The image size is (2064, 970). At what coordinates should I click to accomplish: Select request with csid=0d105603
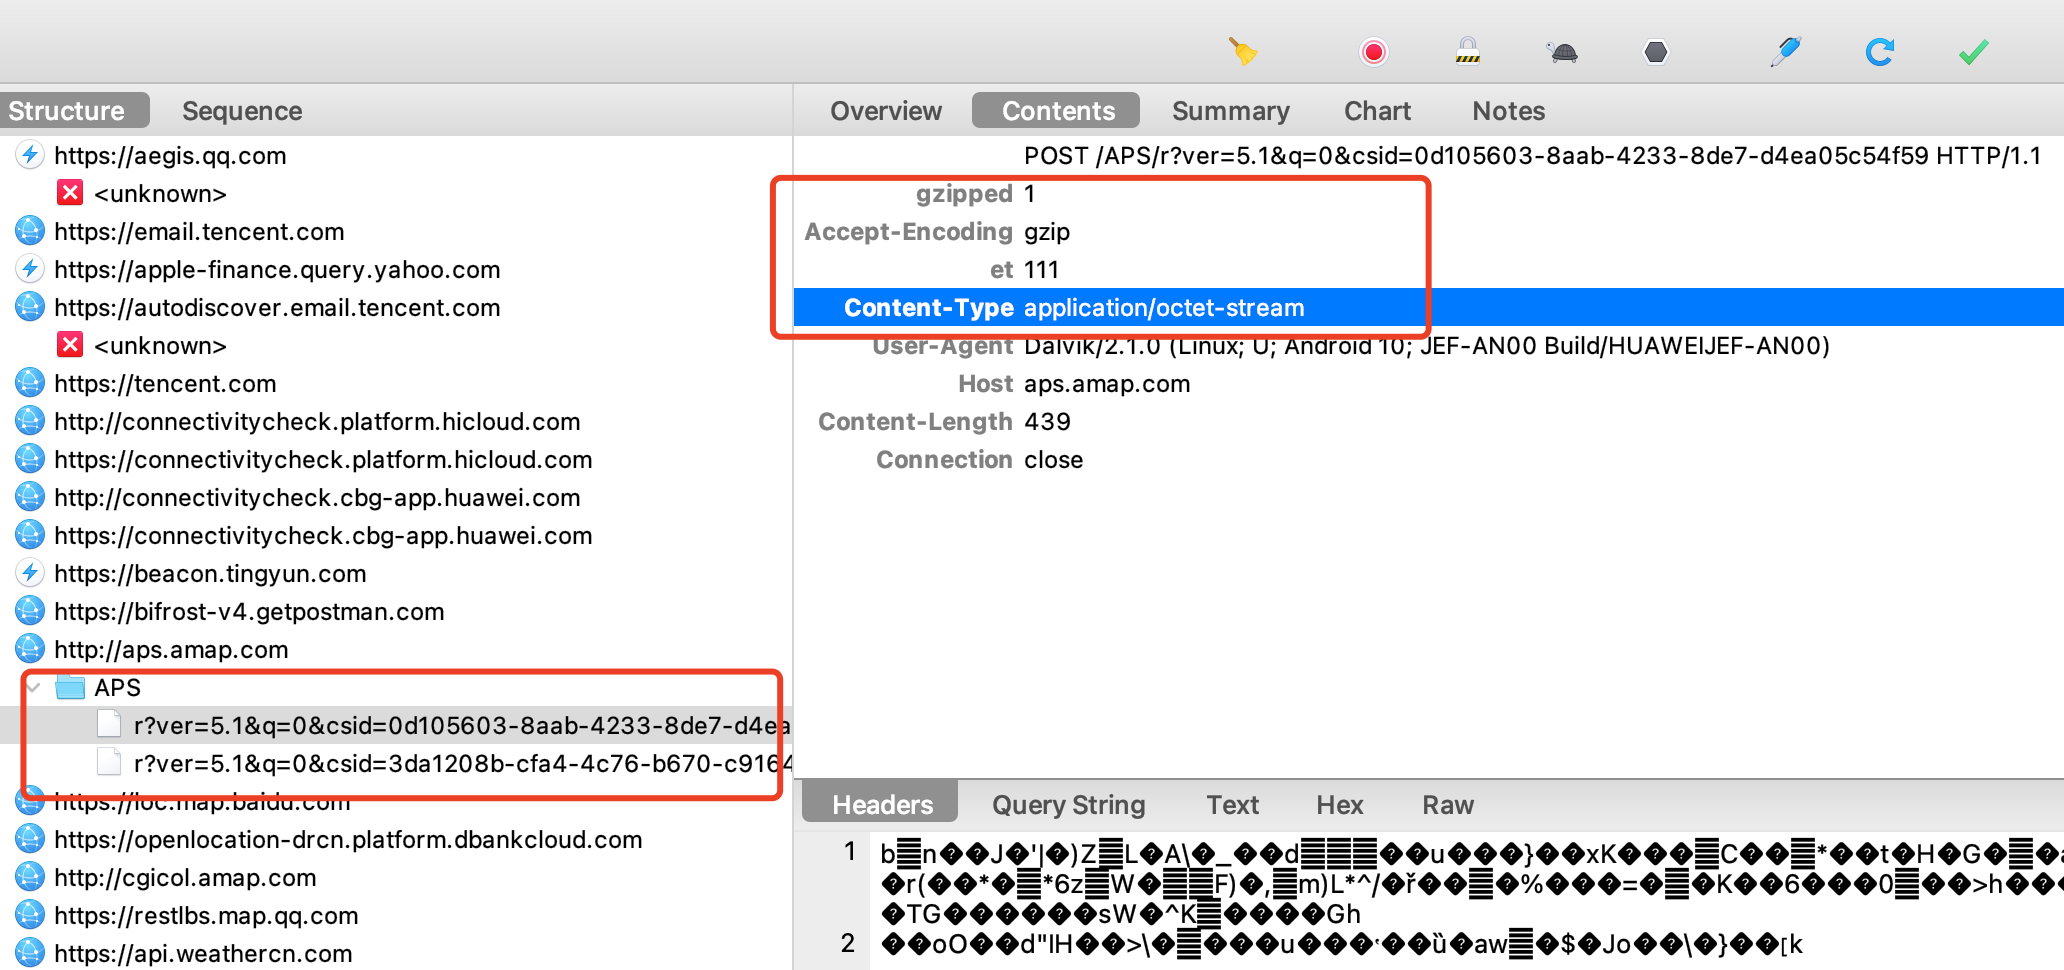(x=396, y=725)
